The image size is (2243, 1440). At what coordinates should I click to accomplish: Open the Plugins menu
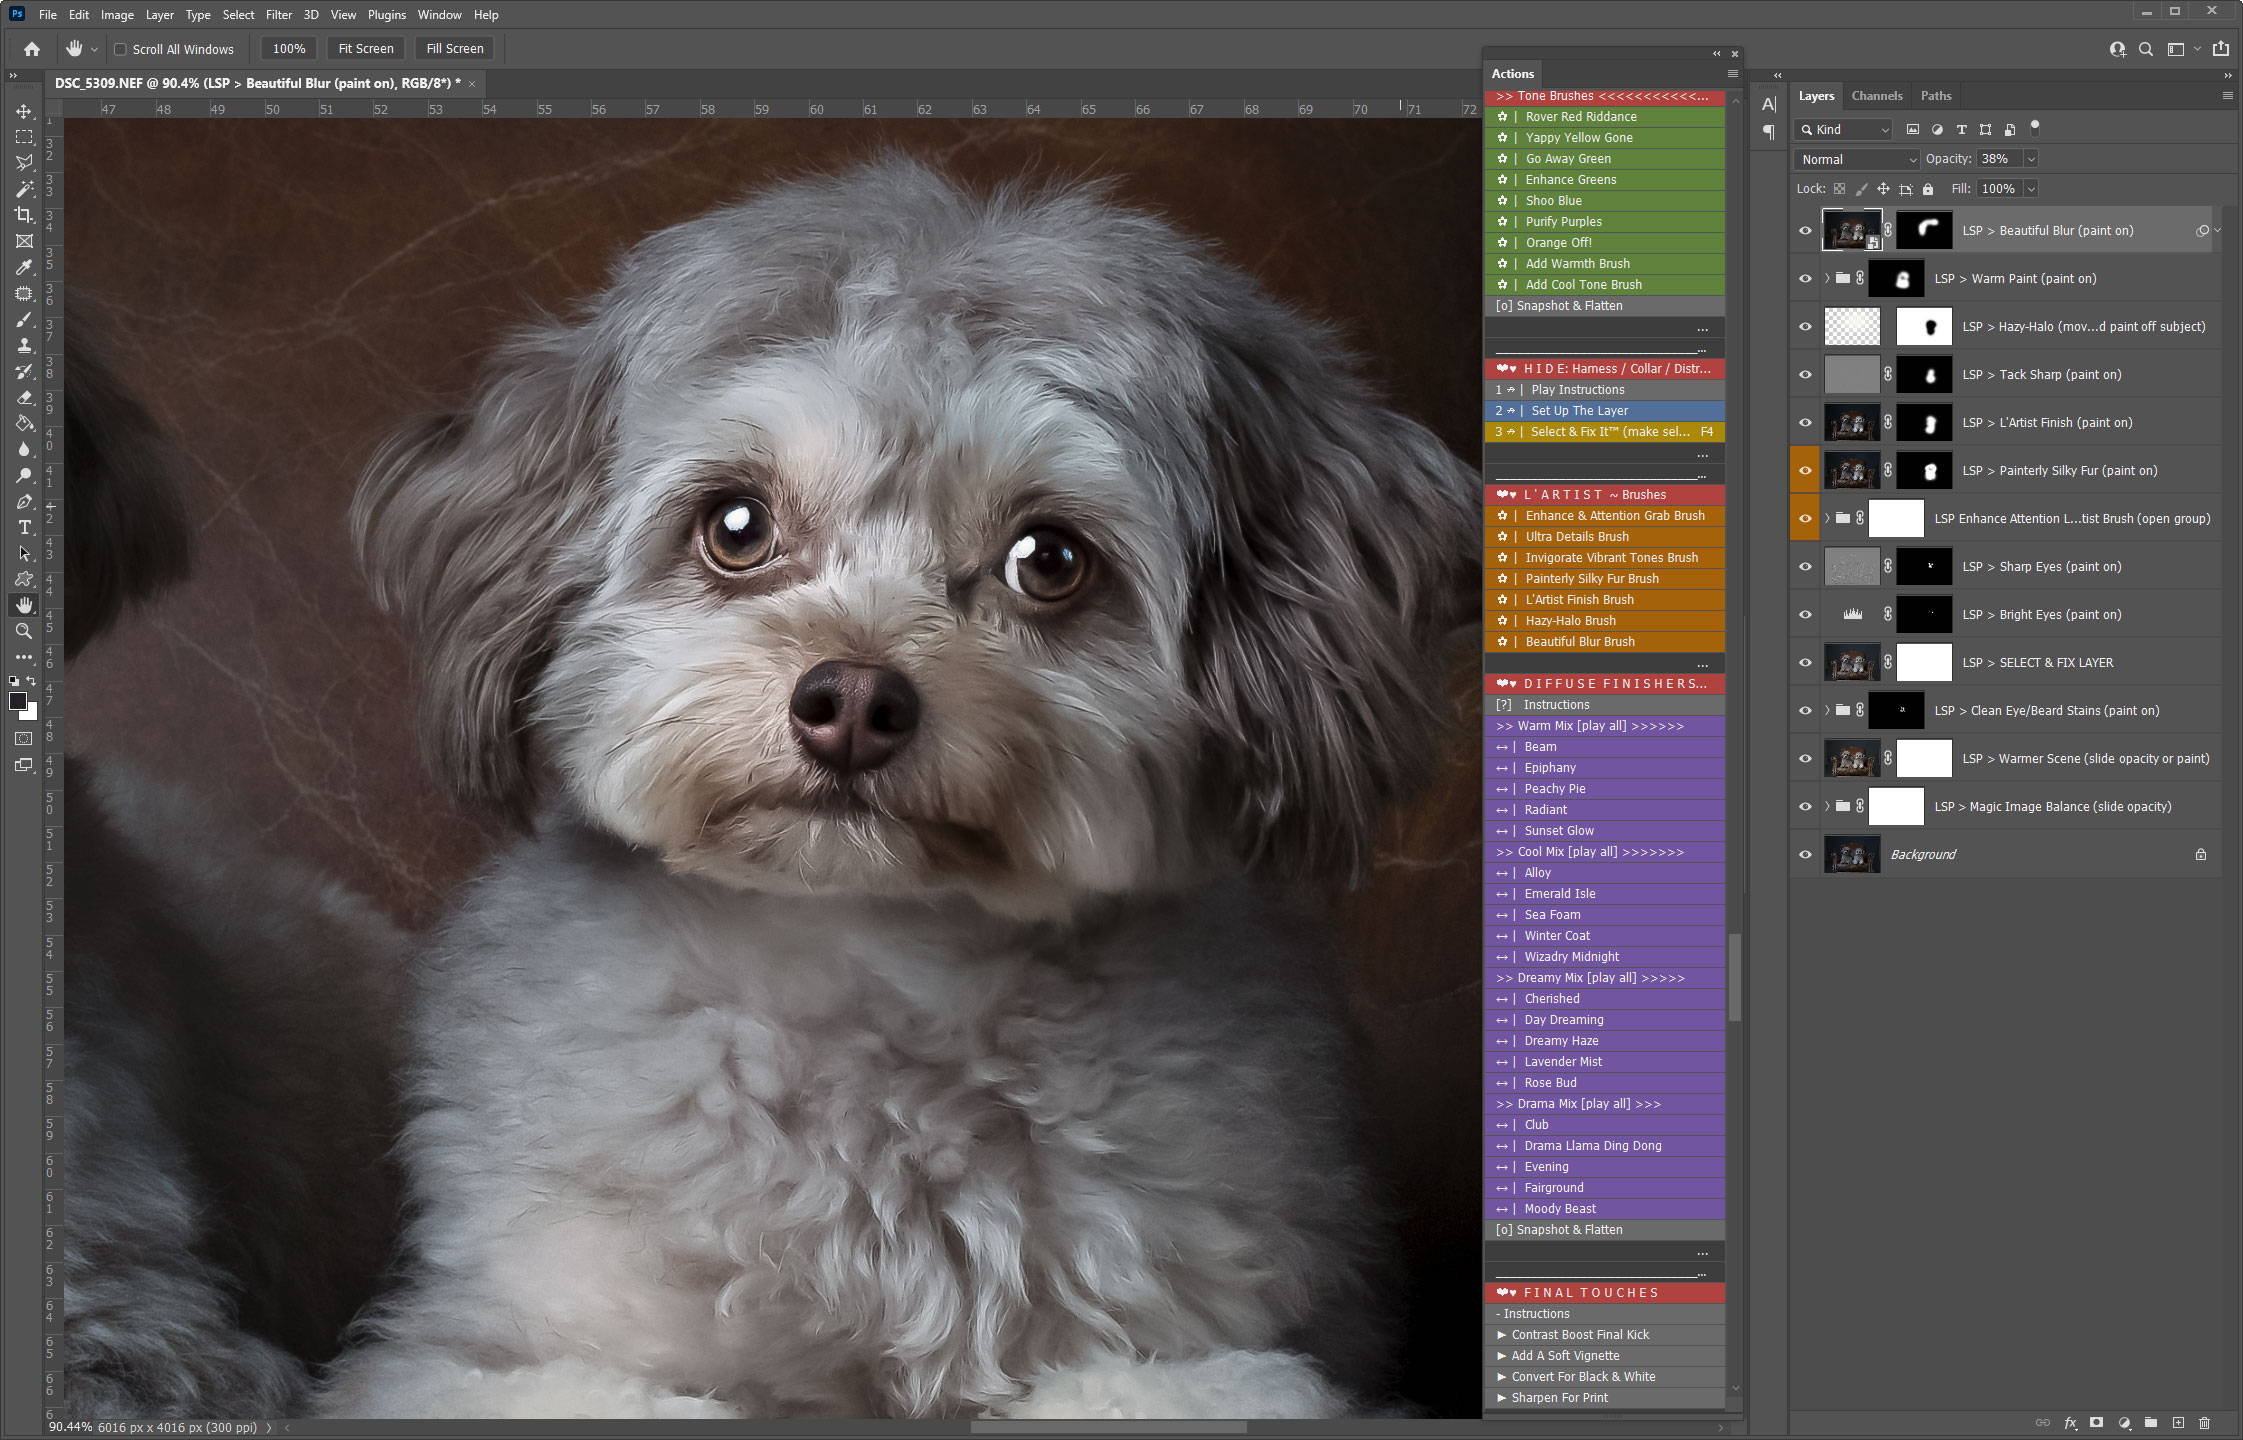[387, 15]
